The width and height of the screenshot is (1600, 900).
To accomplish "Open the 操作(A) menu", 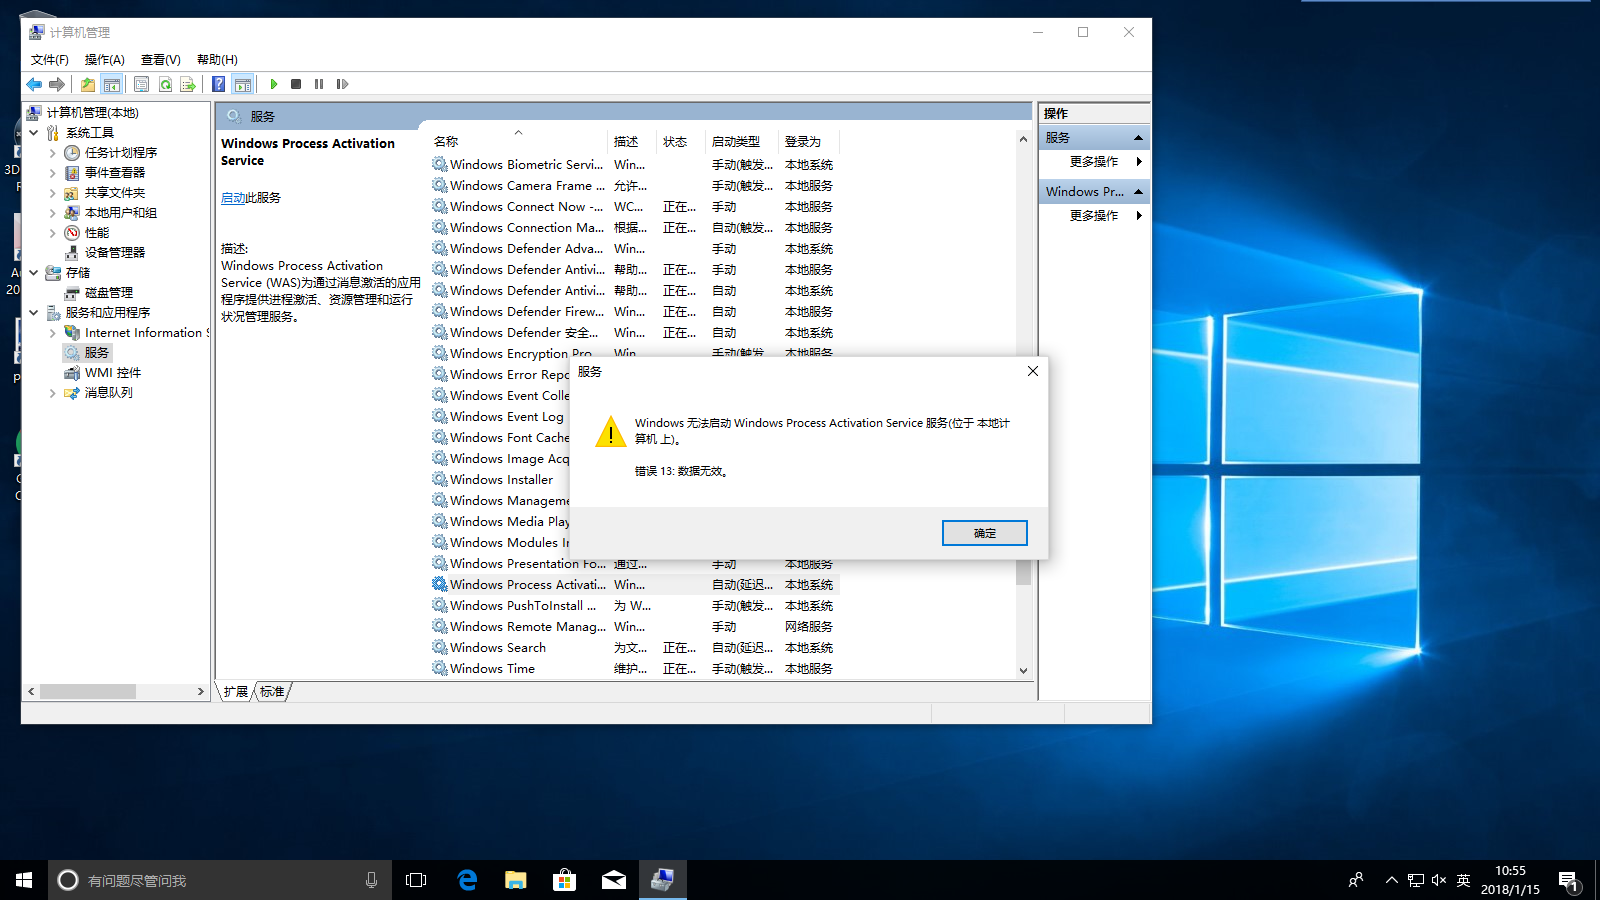I will pos(105,60).
